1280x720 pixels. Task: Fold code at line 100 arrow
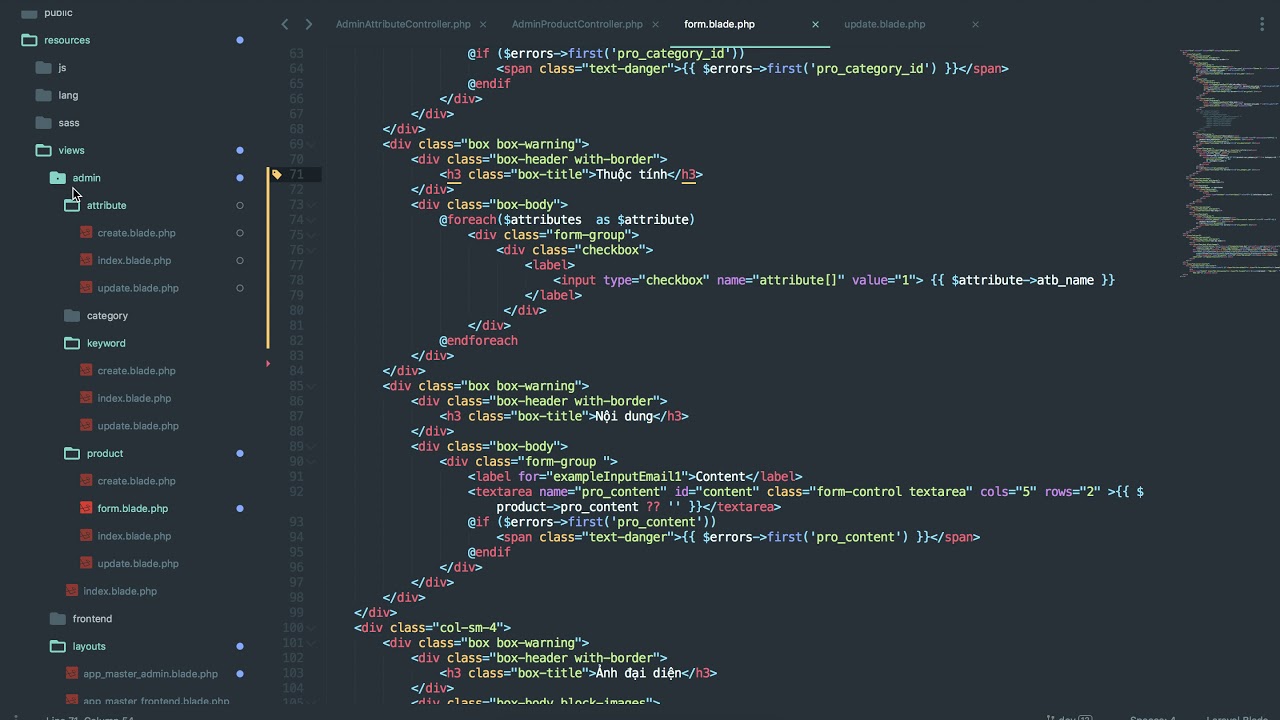point(311,628)
